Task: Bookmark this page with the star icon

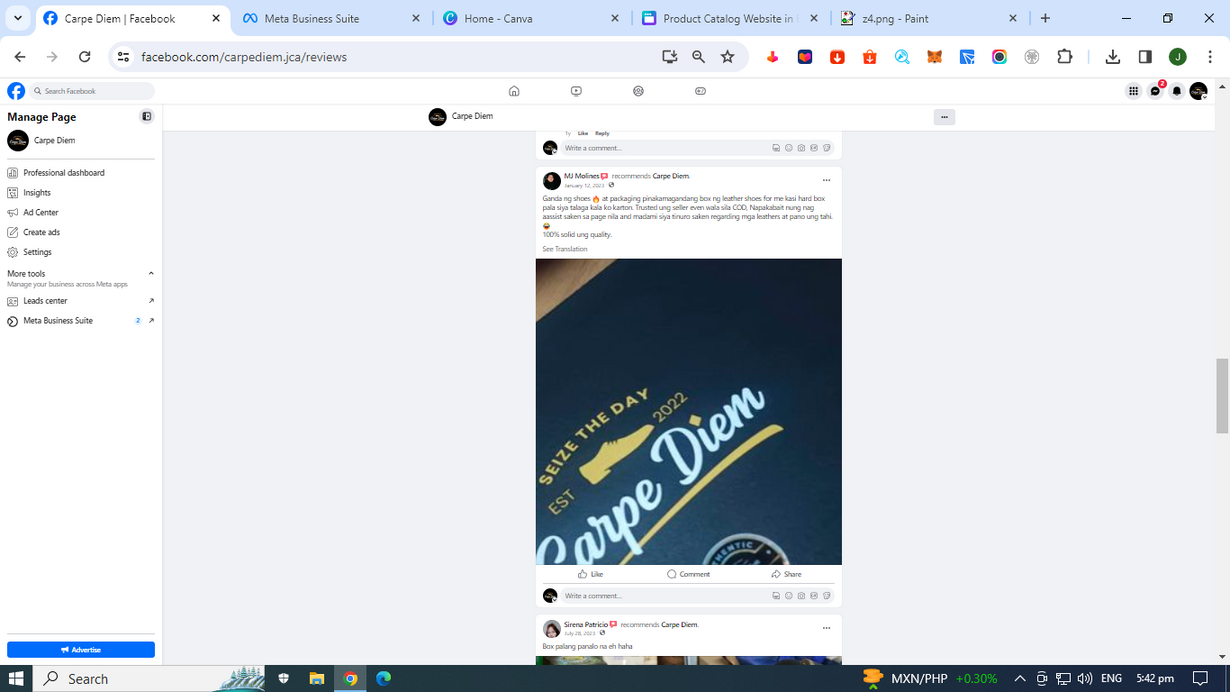Action: [728, 57]
